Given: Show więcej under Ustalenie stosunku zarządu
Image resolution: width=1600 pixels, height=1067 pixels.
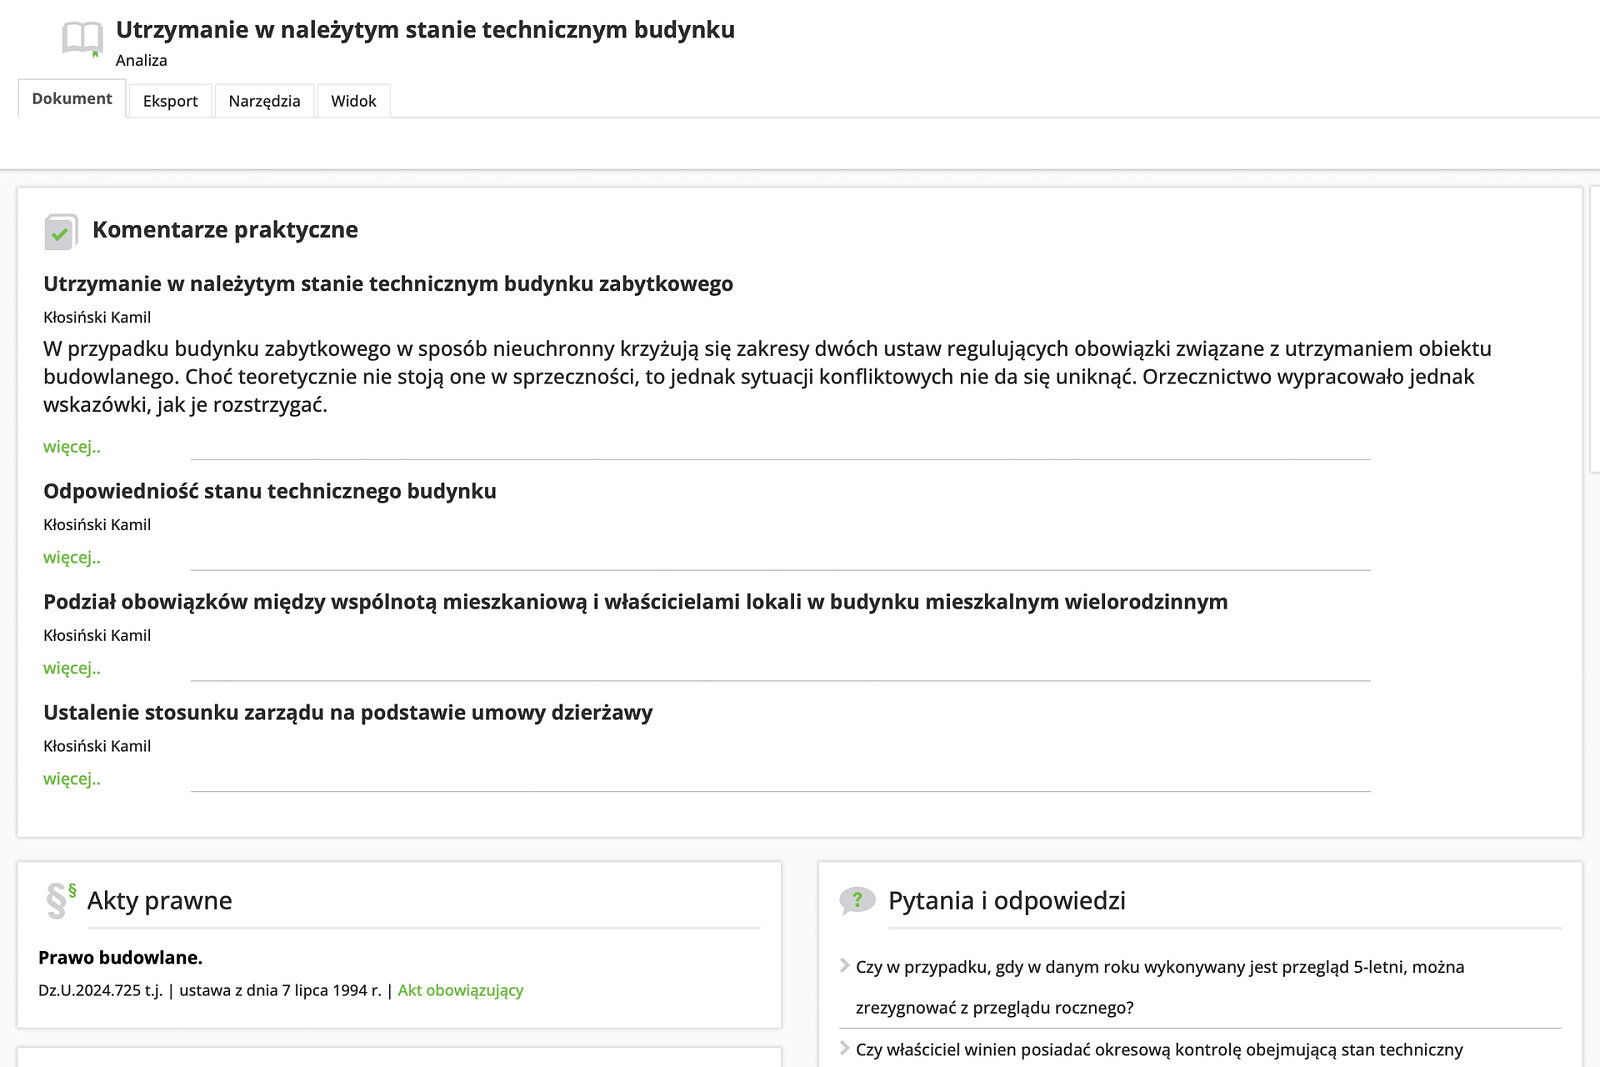Looking at the screenshot, I should click(72, 779).
